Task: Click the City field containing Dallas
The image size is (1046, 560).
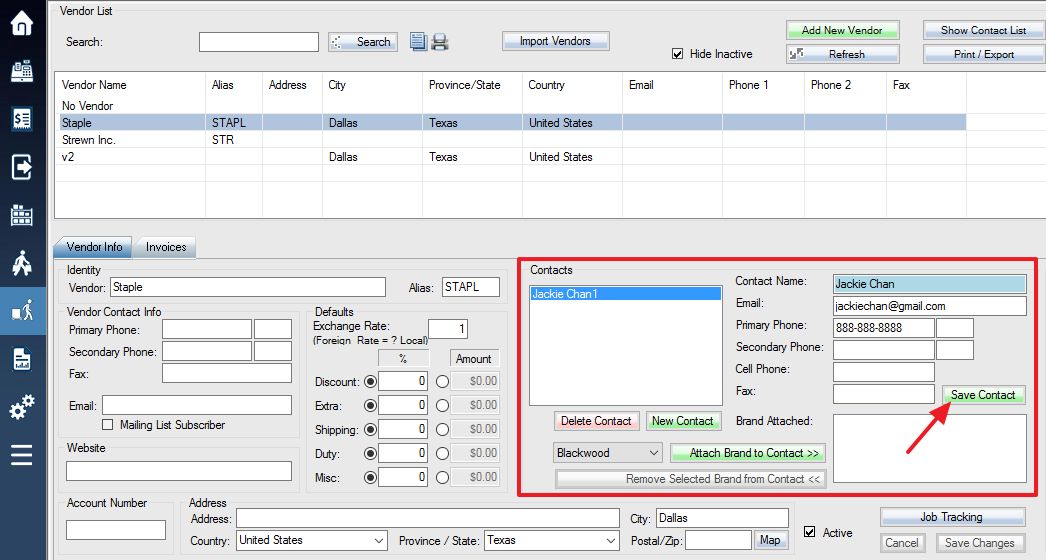Action: [722, 518]
